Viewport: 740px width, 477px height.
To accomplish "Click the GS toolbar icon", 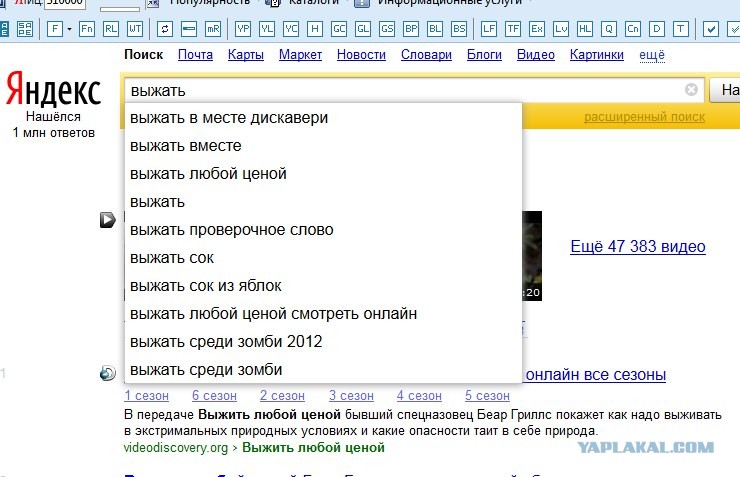I will [387, 29].
